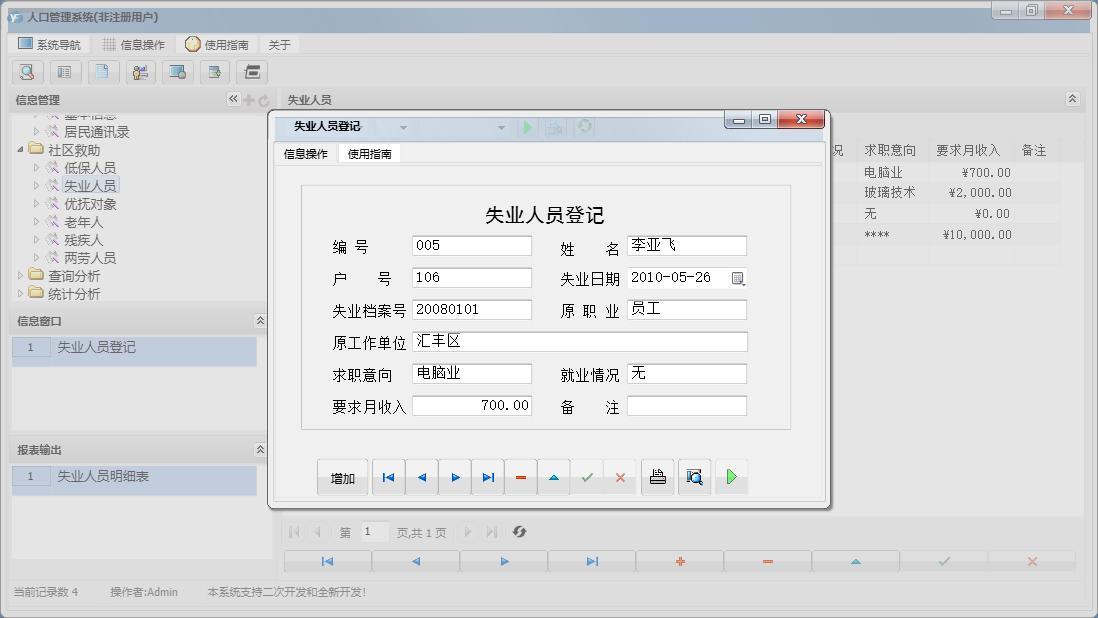Jump to first record in the dialog navigator
1098x618 pixels.
pyautogui.click(x=388, y=478)
